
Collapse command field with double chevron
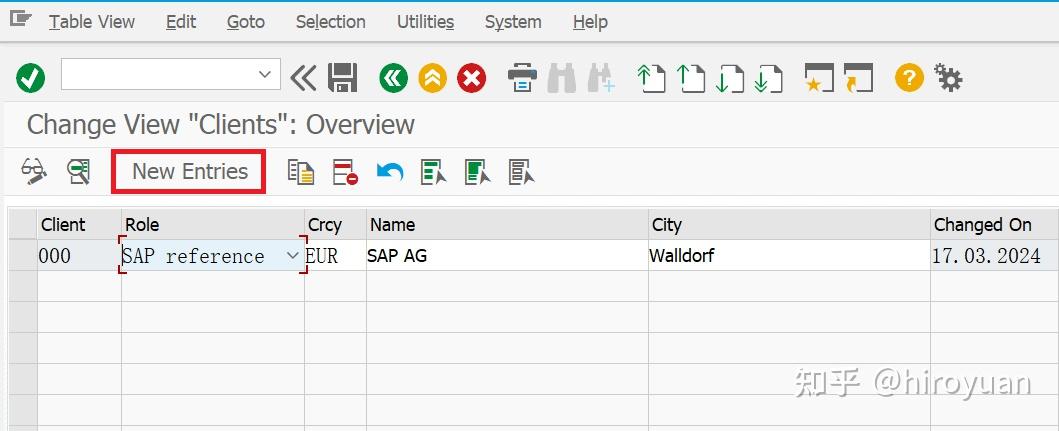pos(303,78)
